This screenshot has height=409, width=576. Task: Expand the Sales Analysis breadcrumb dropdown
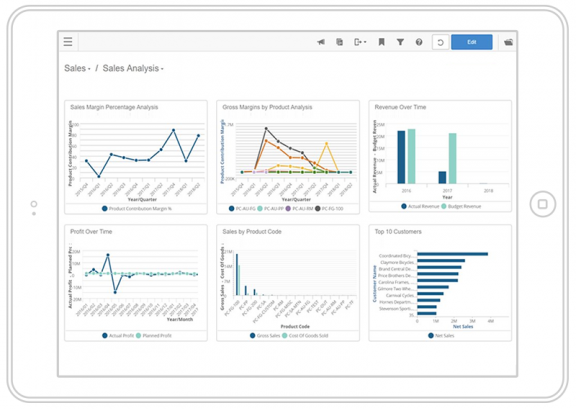[x=133, y=68]
